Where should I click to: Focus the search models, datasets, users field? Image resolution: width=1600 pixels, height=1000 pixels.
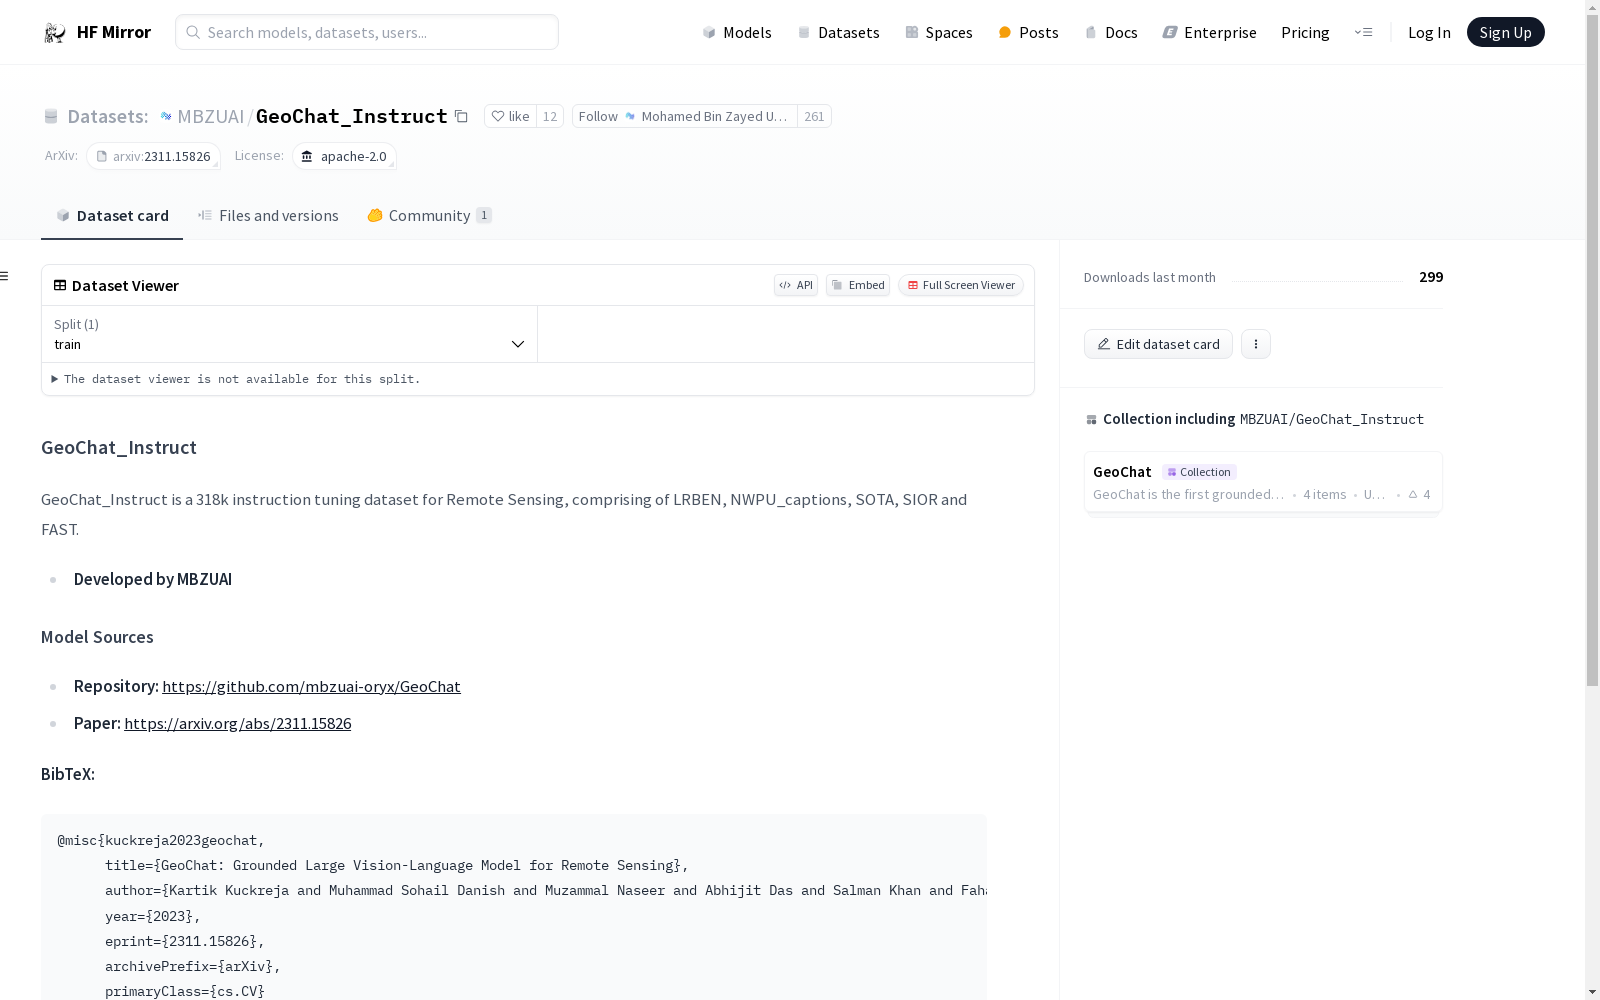point(367,32)
